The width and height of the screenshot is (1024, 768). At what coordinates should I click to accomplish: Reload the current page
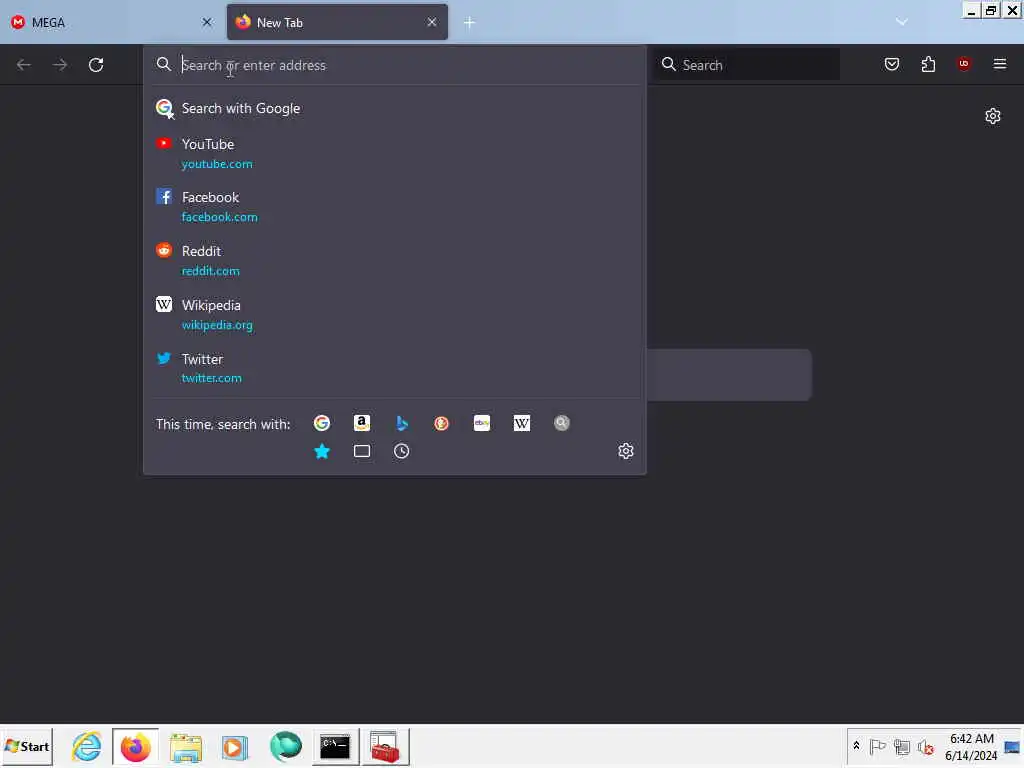(x=96, y=65)
